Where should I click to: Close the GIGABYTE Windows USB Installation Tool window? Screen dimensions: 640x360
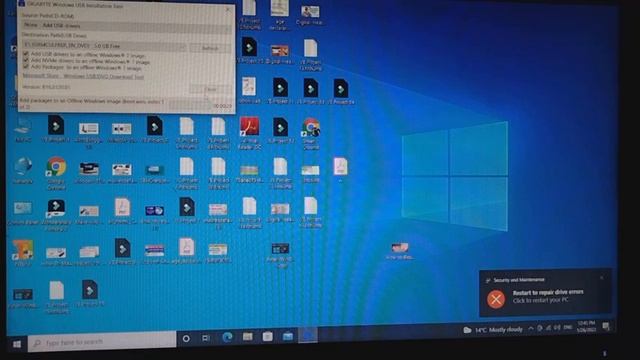pos(228,9)
